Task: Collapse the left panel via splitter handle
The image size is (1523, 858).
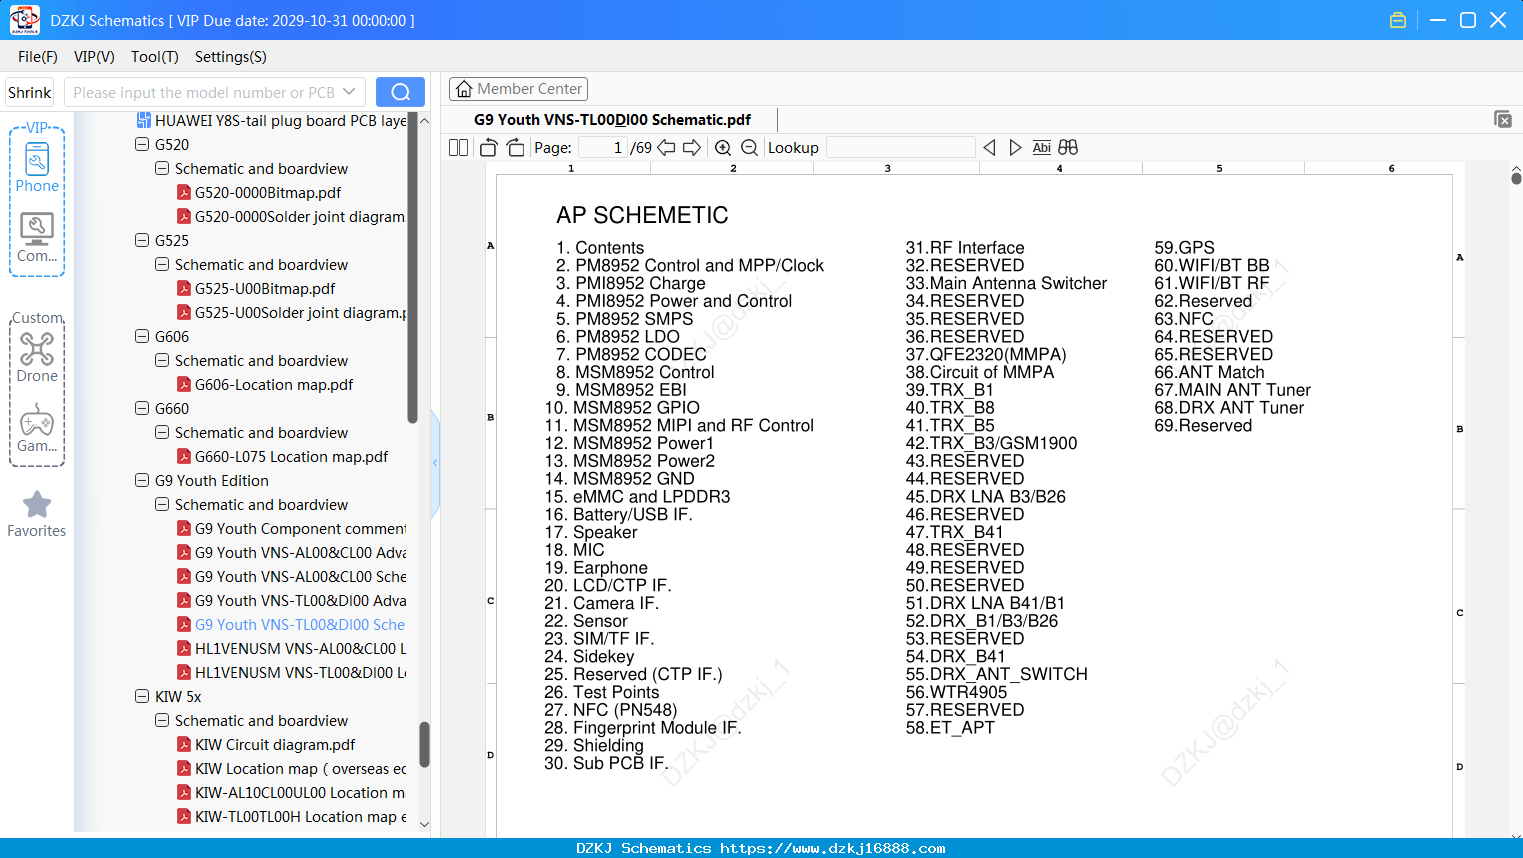Action: [x=435, y=463]
